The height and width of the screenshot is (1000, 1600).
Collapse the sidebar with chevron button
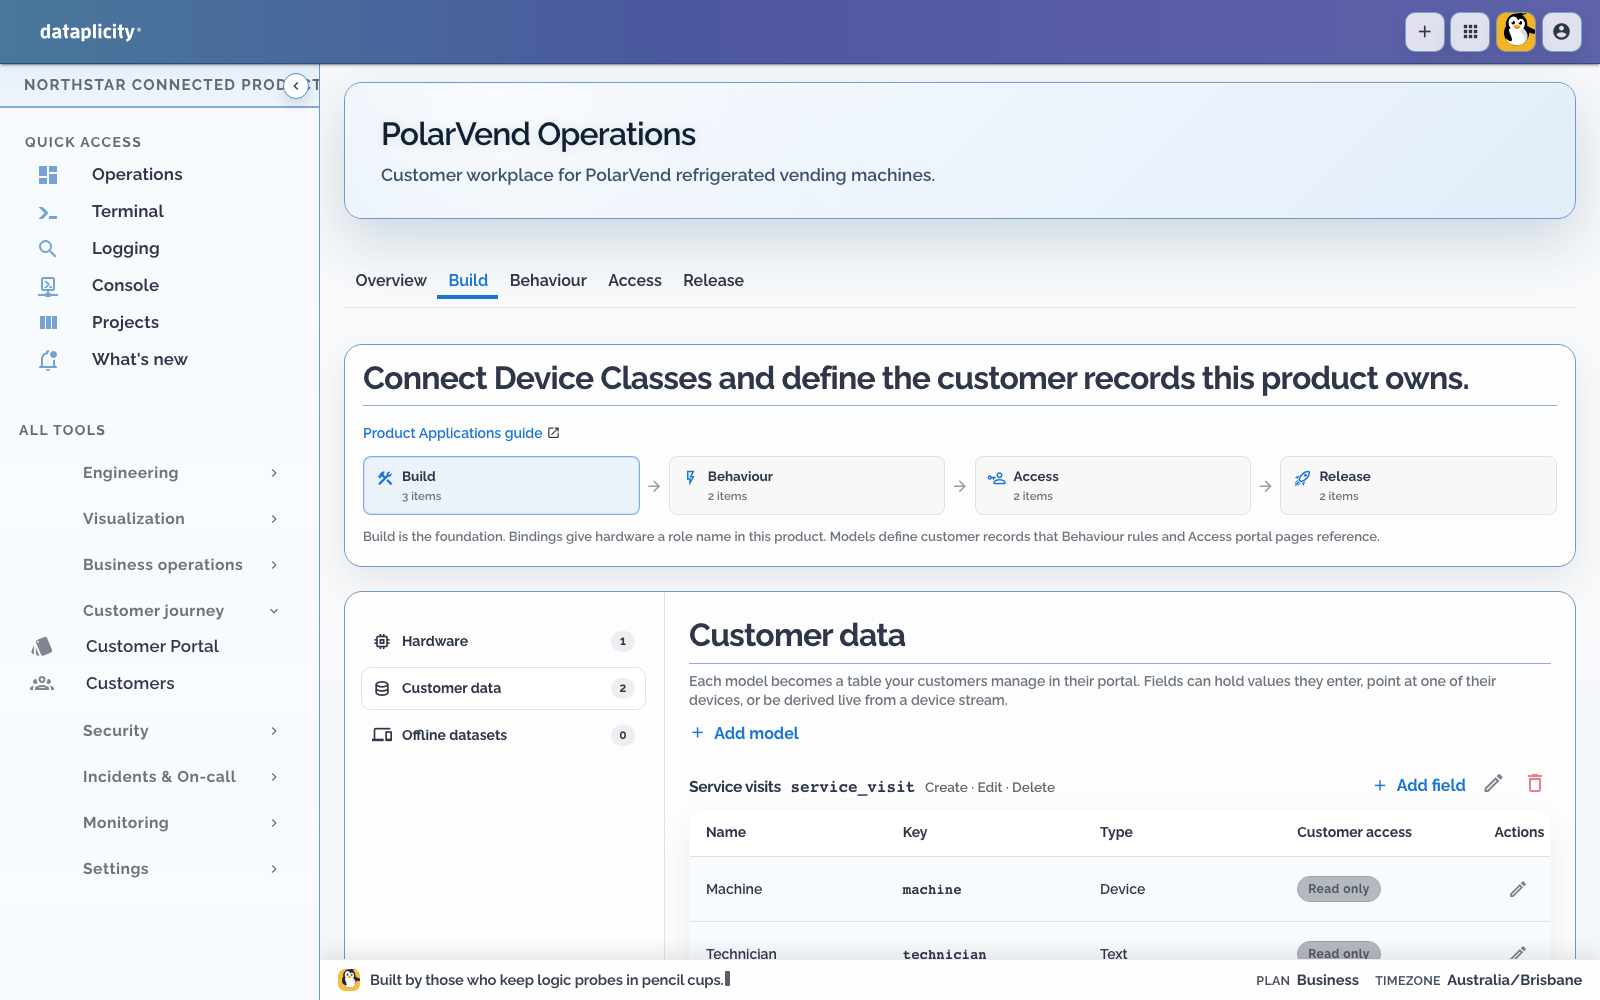[296, 86]
